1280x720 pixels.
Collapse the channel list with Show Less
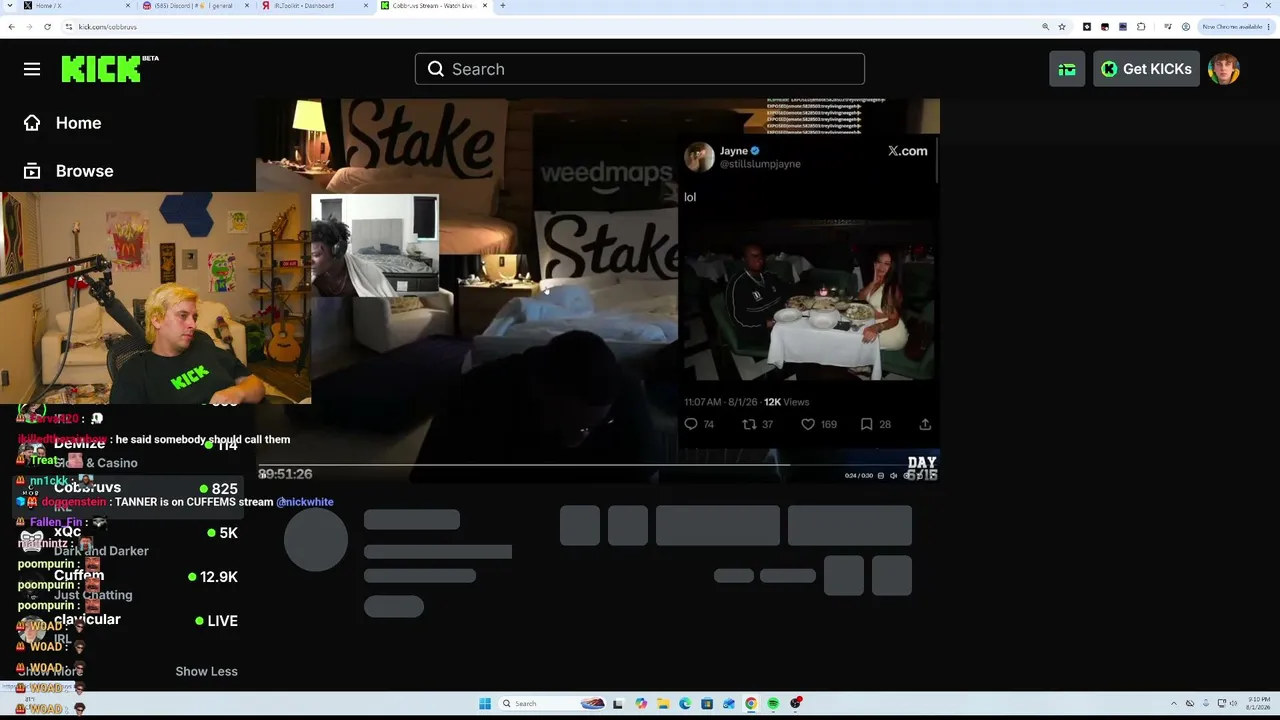click(x=206, y=671)
